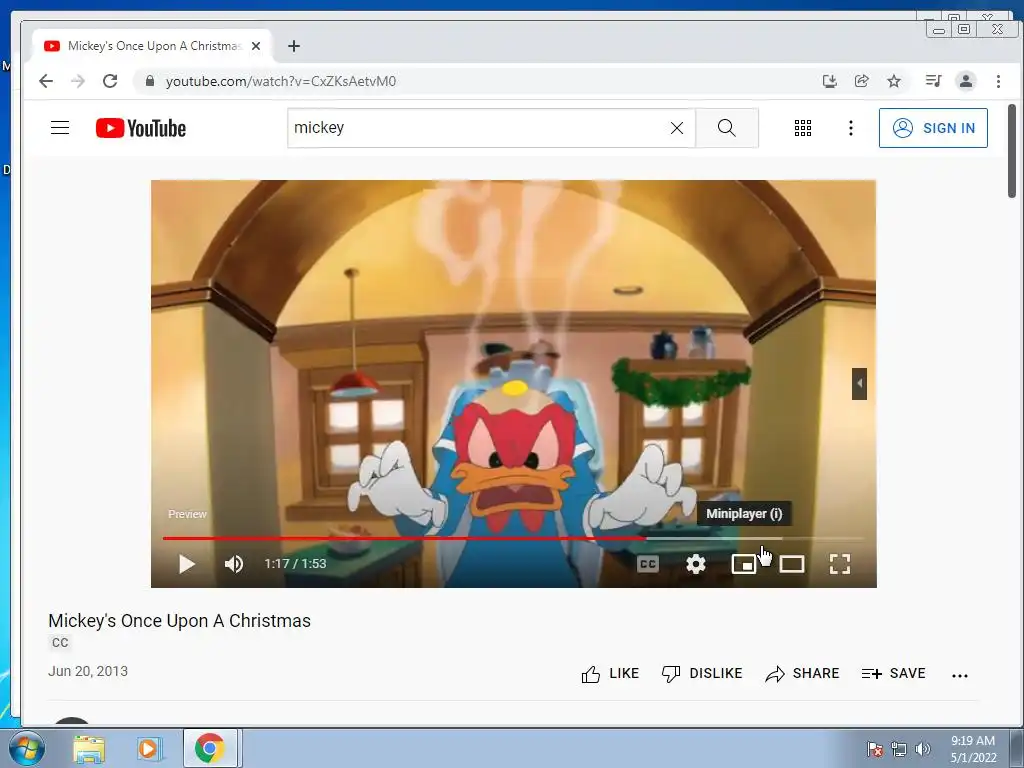The image size is (1024, 768).
Task: Open Windows Explorer from taskbar
Action: point(89,749)
